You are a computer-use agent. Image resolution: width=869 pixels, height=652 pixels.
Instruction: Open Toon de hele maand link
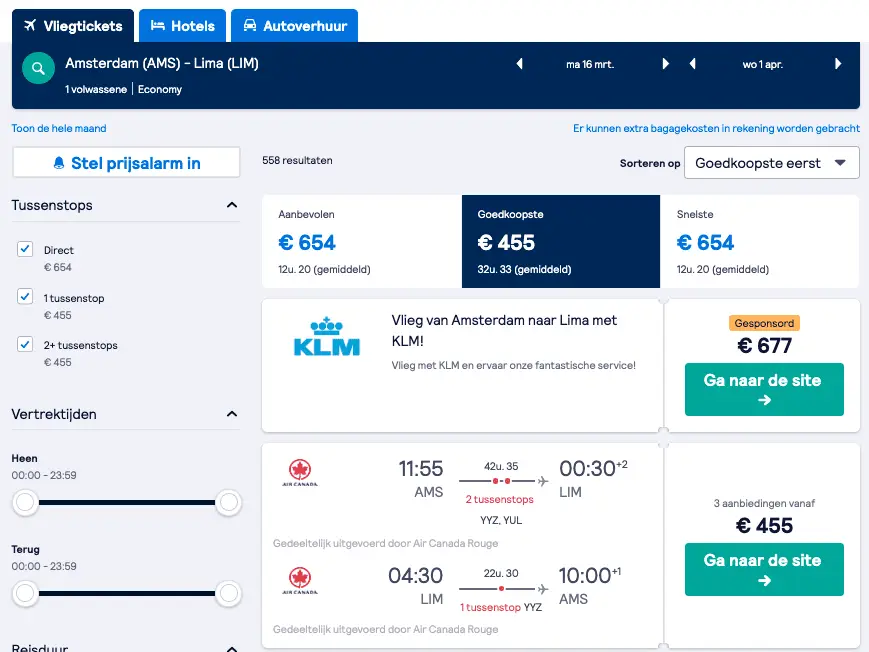coord(59,128)
